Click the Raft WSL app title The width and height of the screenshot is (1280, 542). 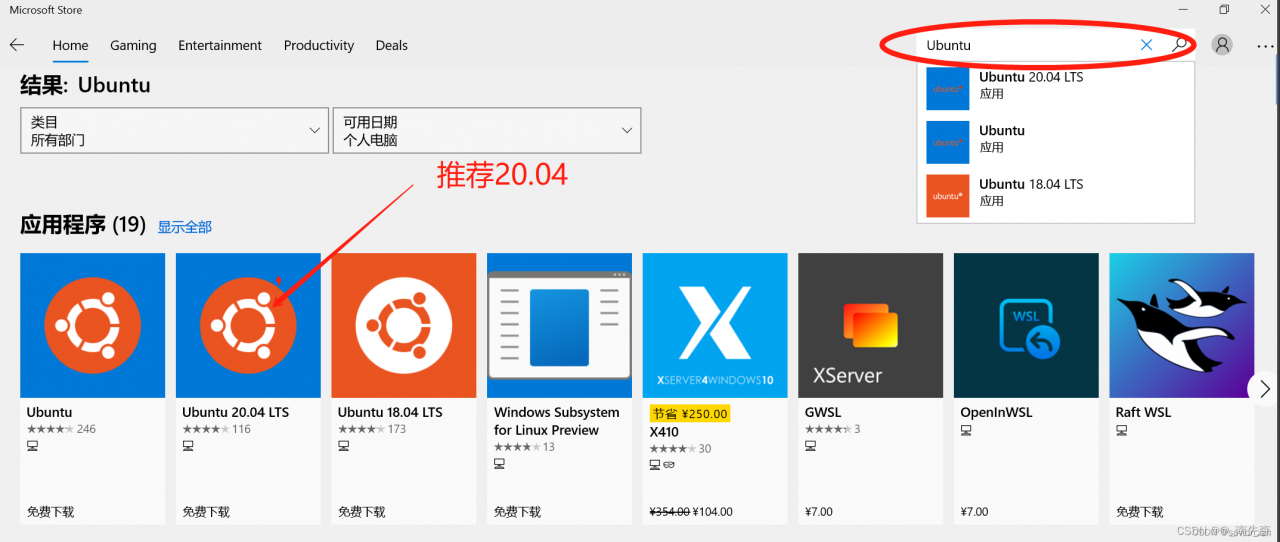[1143, 412]
